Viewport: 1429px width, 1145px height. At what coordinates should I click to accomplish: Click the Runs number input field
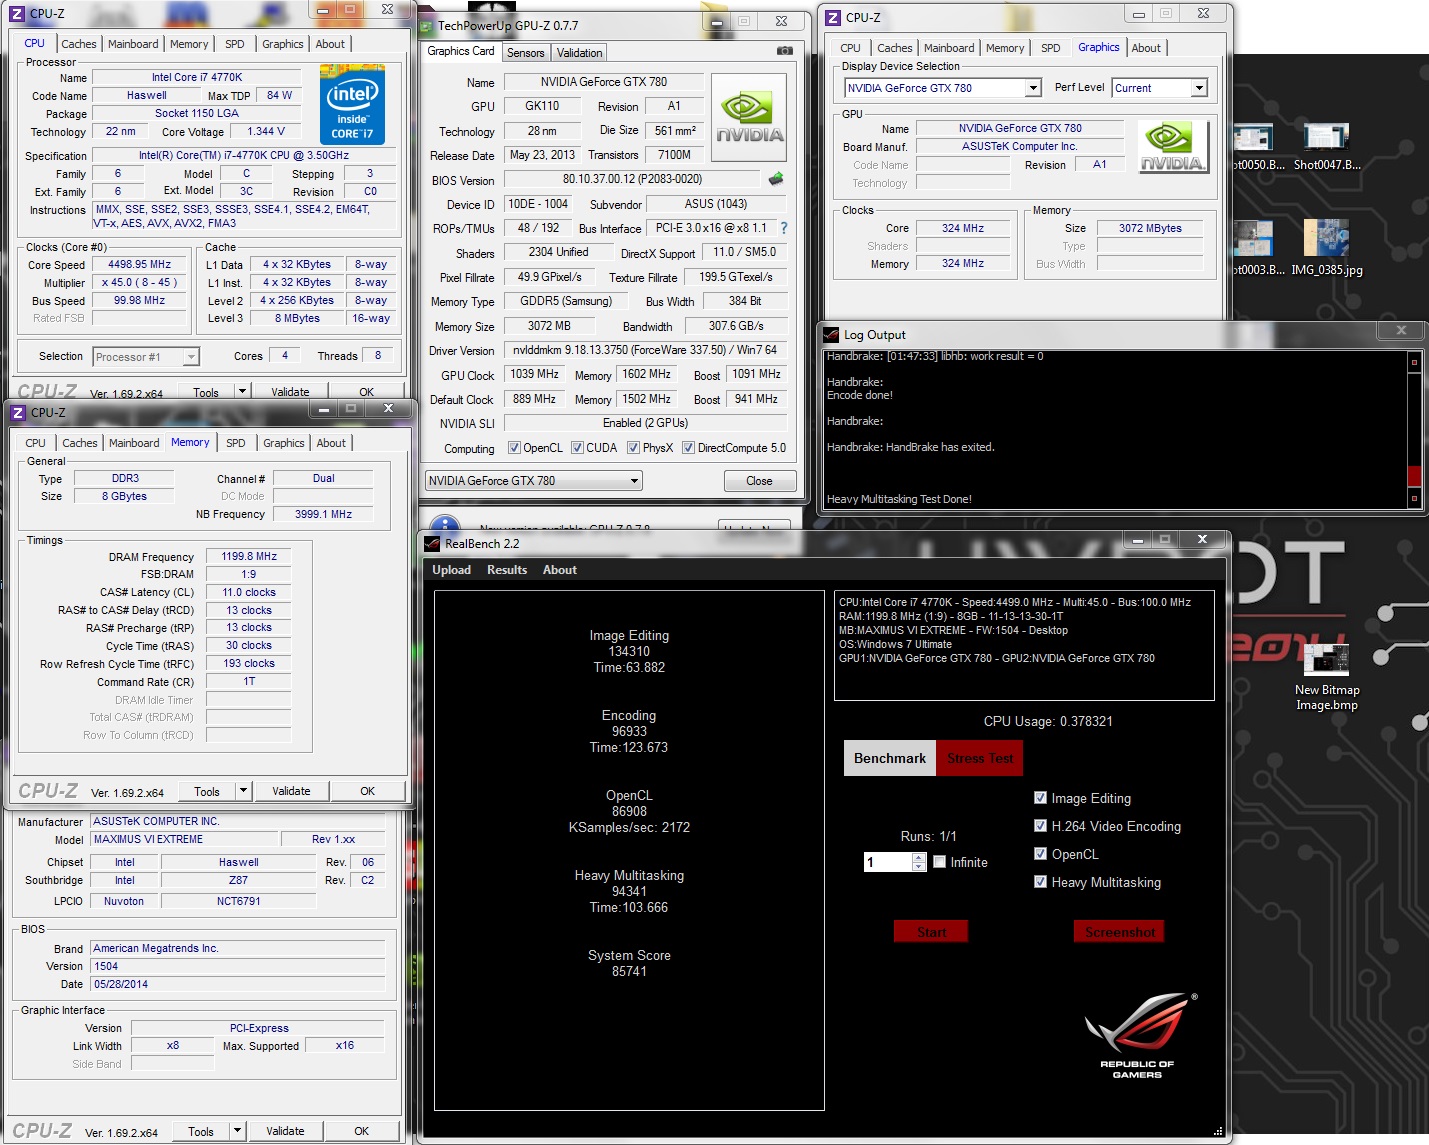[x=888, y=862]
